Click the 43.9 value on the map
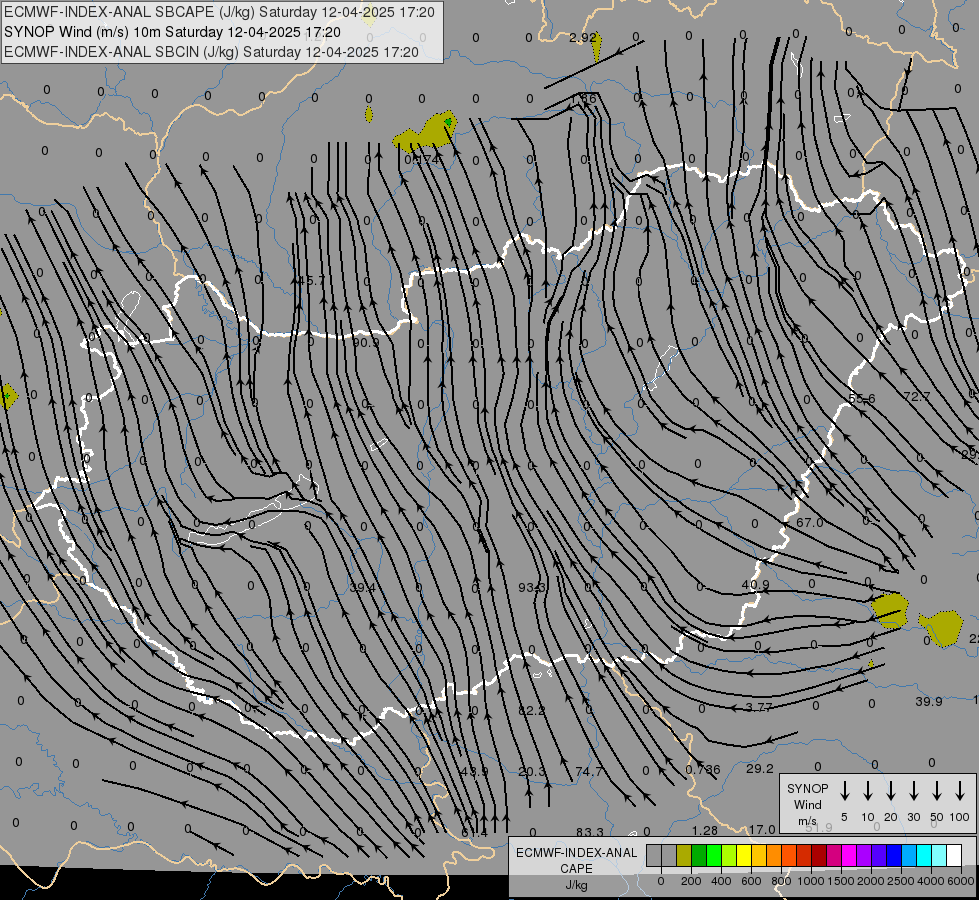The height and width of the screenshot is (900, 979). (x=475, y=771)
